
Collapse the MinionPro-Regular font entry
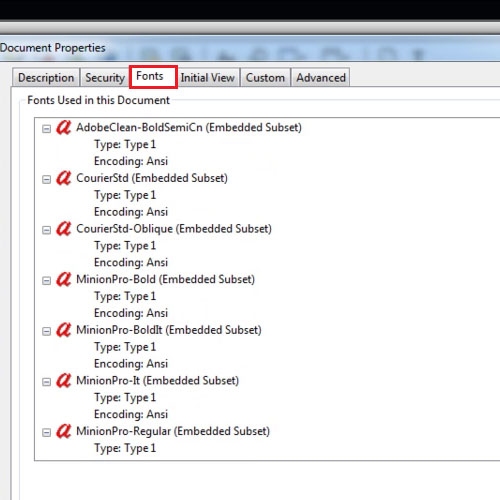point(46,433)
